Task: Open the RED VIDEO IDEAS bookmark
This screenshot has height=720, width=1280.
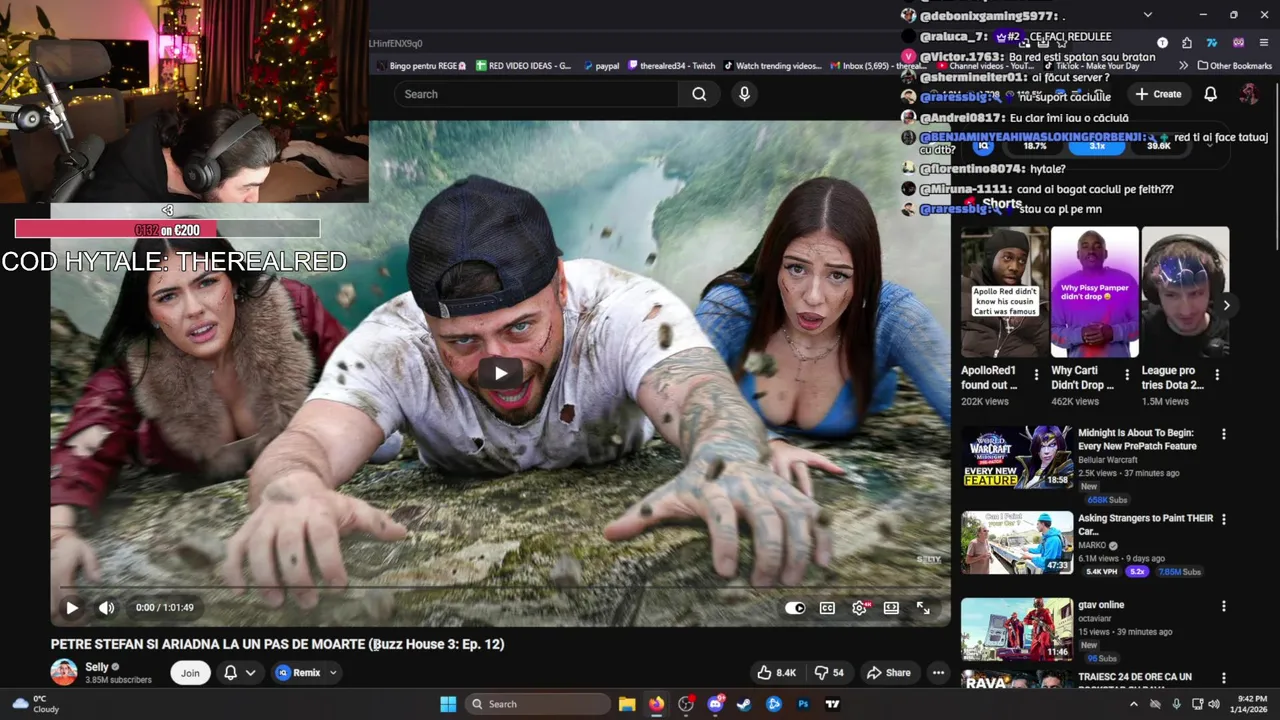Action: [524, 66]
